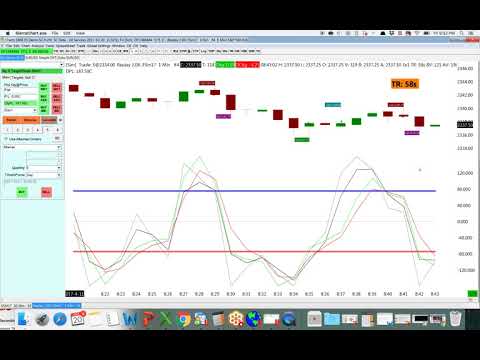Select quantity preset button 4

pyautogui.click(x=38, y=130)
